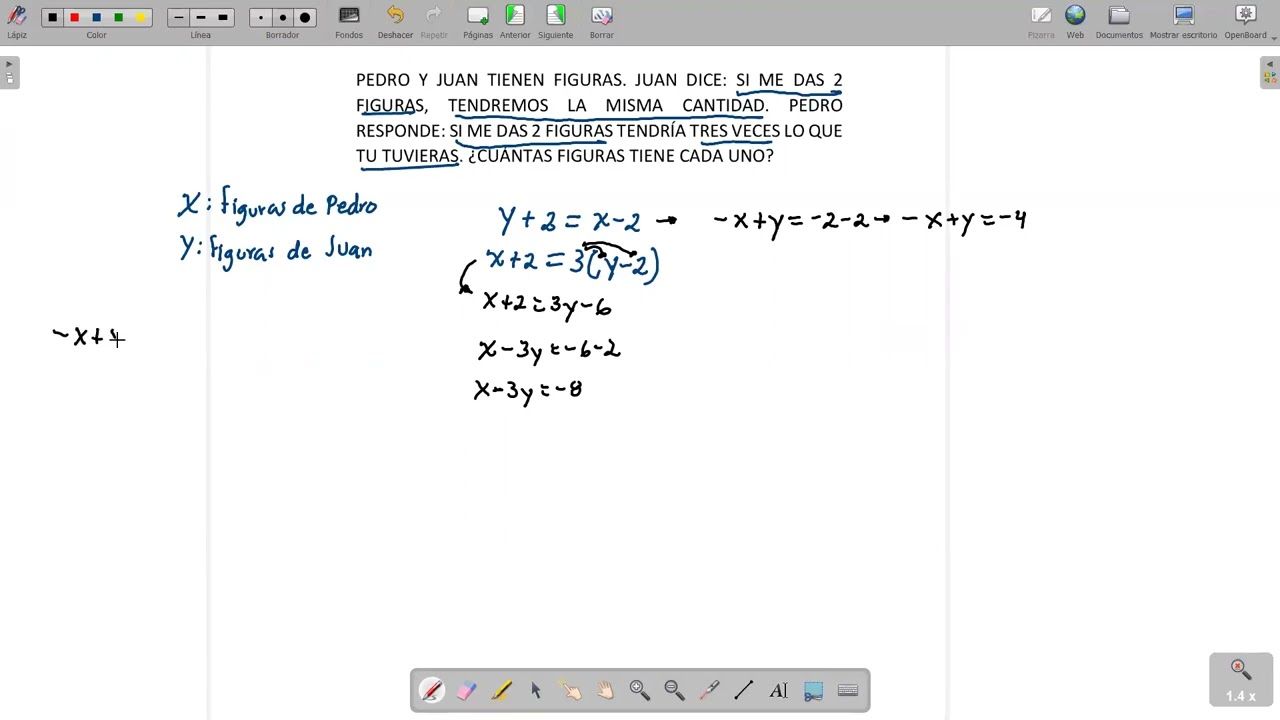Show the virtual keyboard
This screenshot has height=720, width=1280.
coord(848,690)
